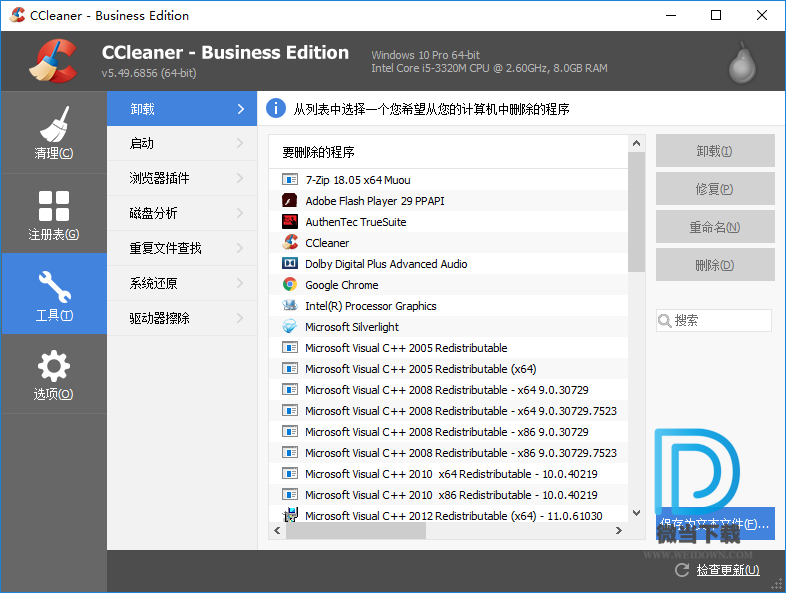Open the 卸载 uninstall tab
Screen dimensions: 786x593
182,109
